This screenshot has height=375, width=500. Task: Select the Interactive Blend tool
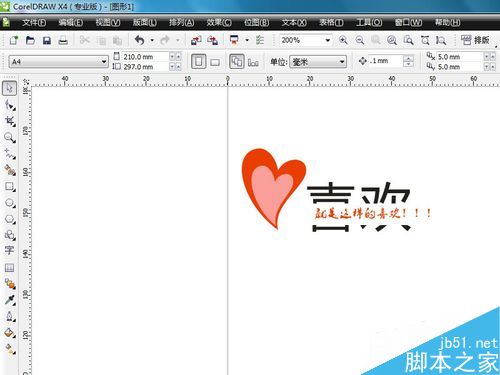pos(9,284)
